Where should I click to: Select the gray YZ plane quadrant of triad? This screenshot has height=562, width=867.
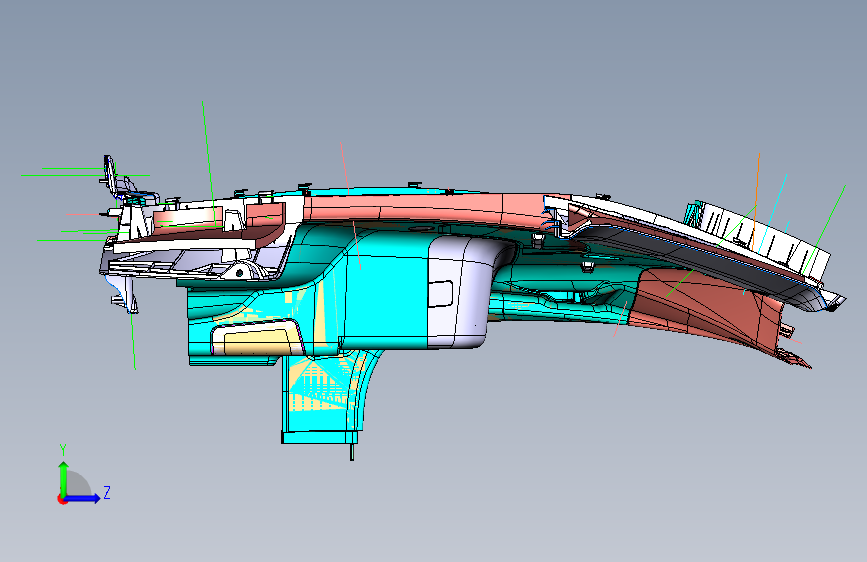pyautogui.click(x=77, y=485)
